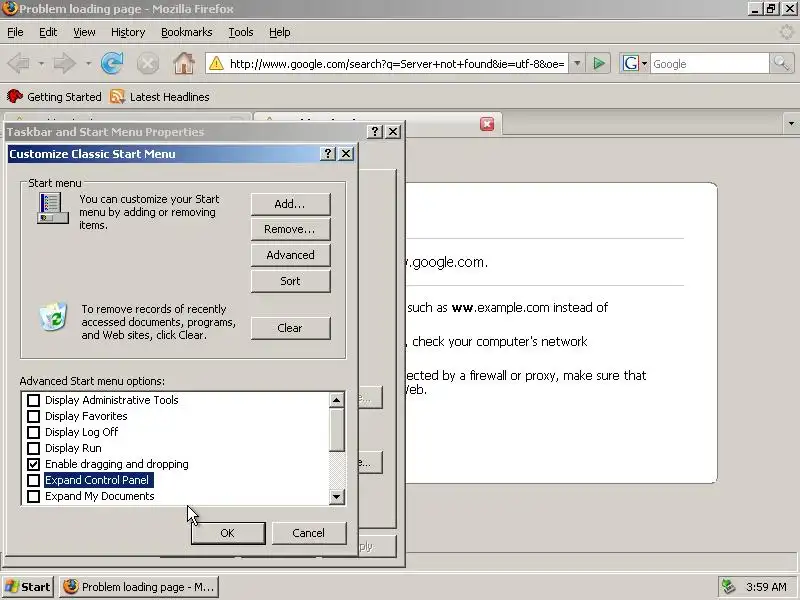Confirm with the OK button
This screenshot has height=600, width=800.
click(228, 533)
